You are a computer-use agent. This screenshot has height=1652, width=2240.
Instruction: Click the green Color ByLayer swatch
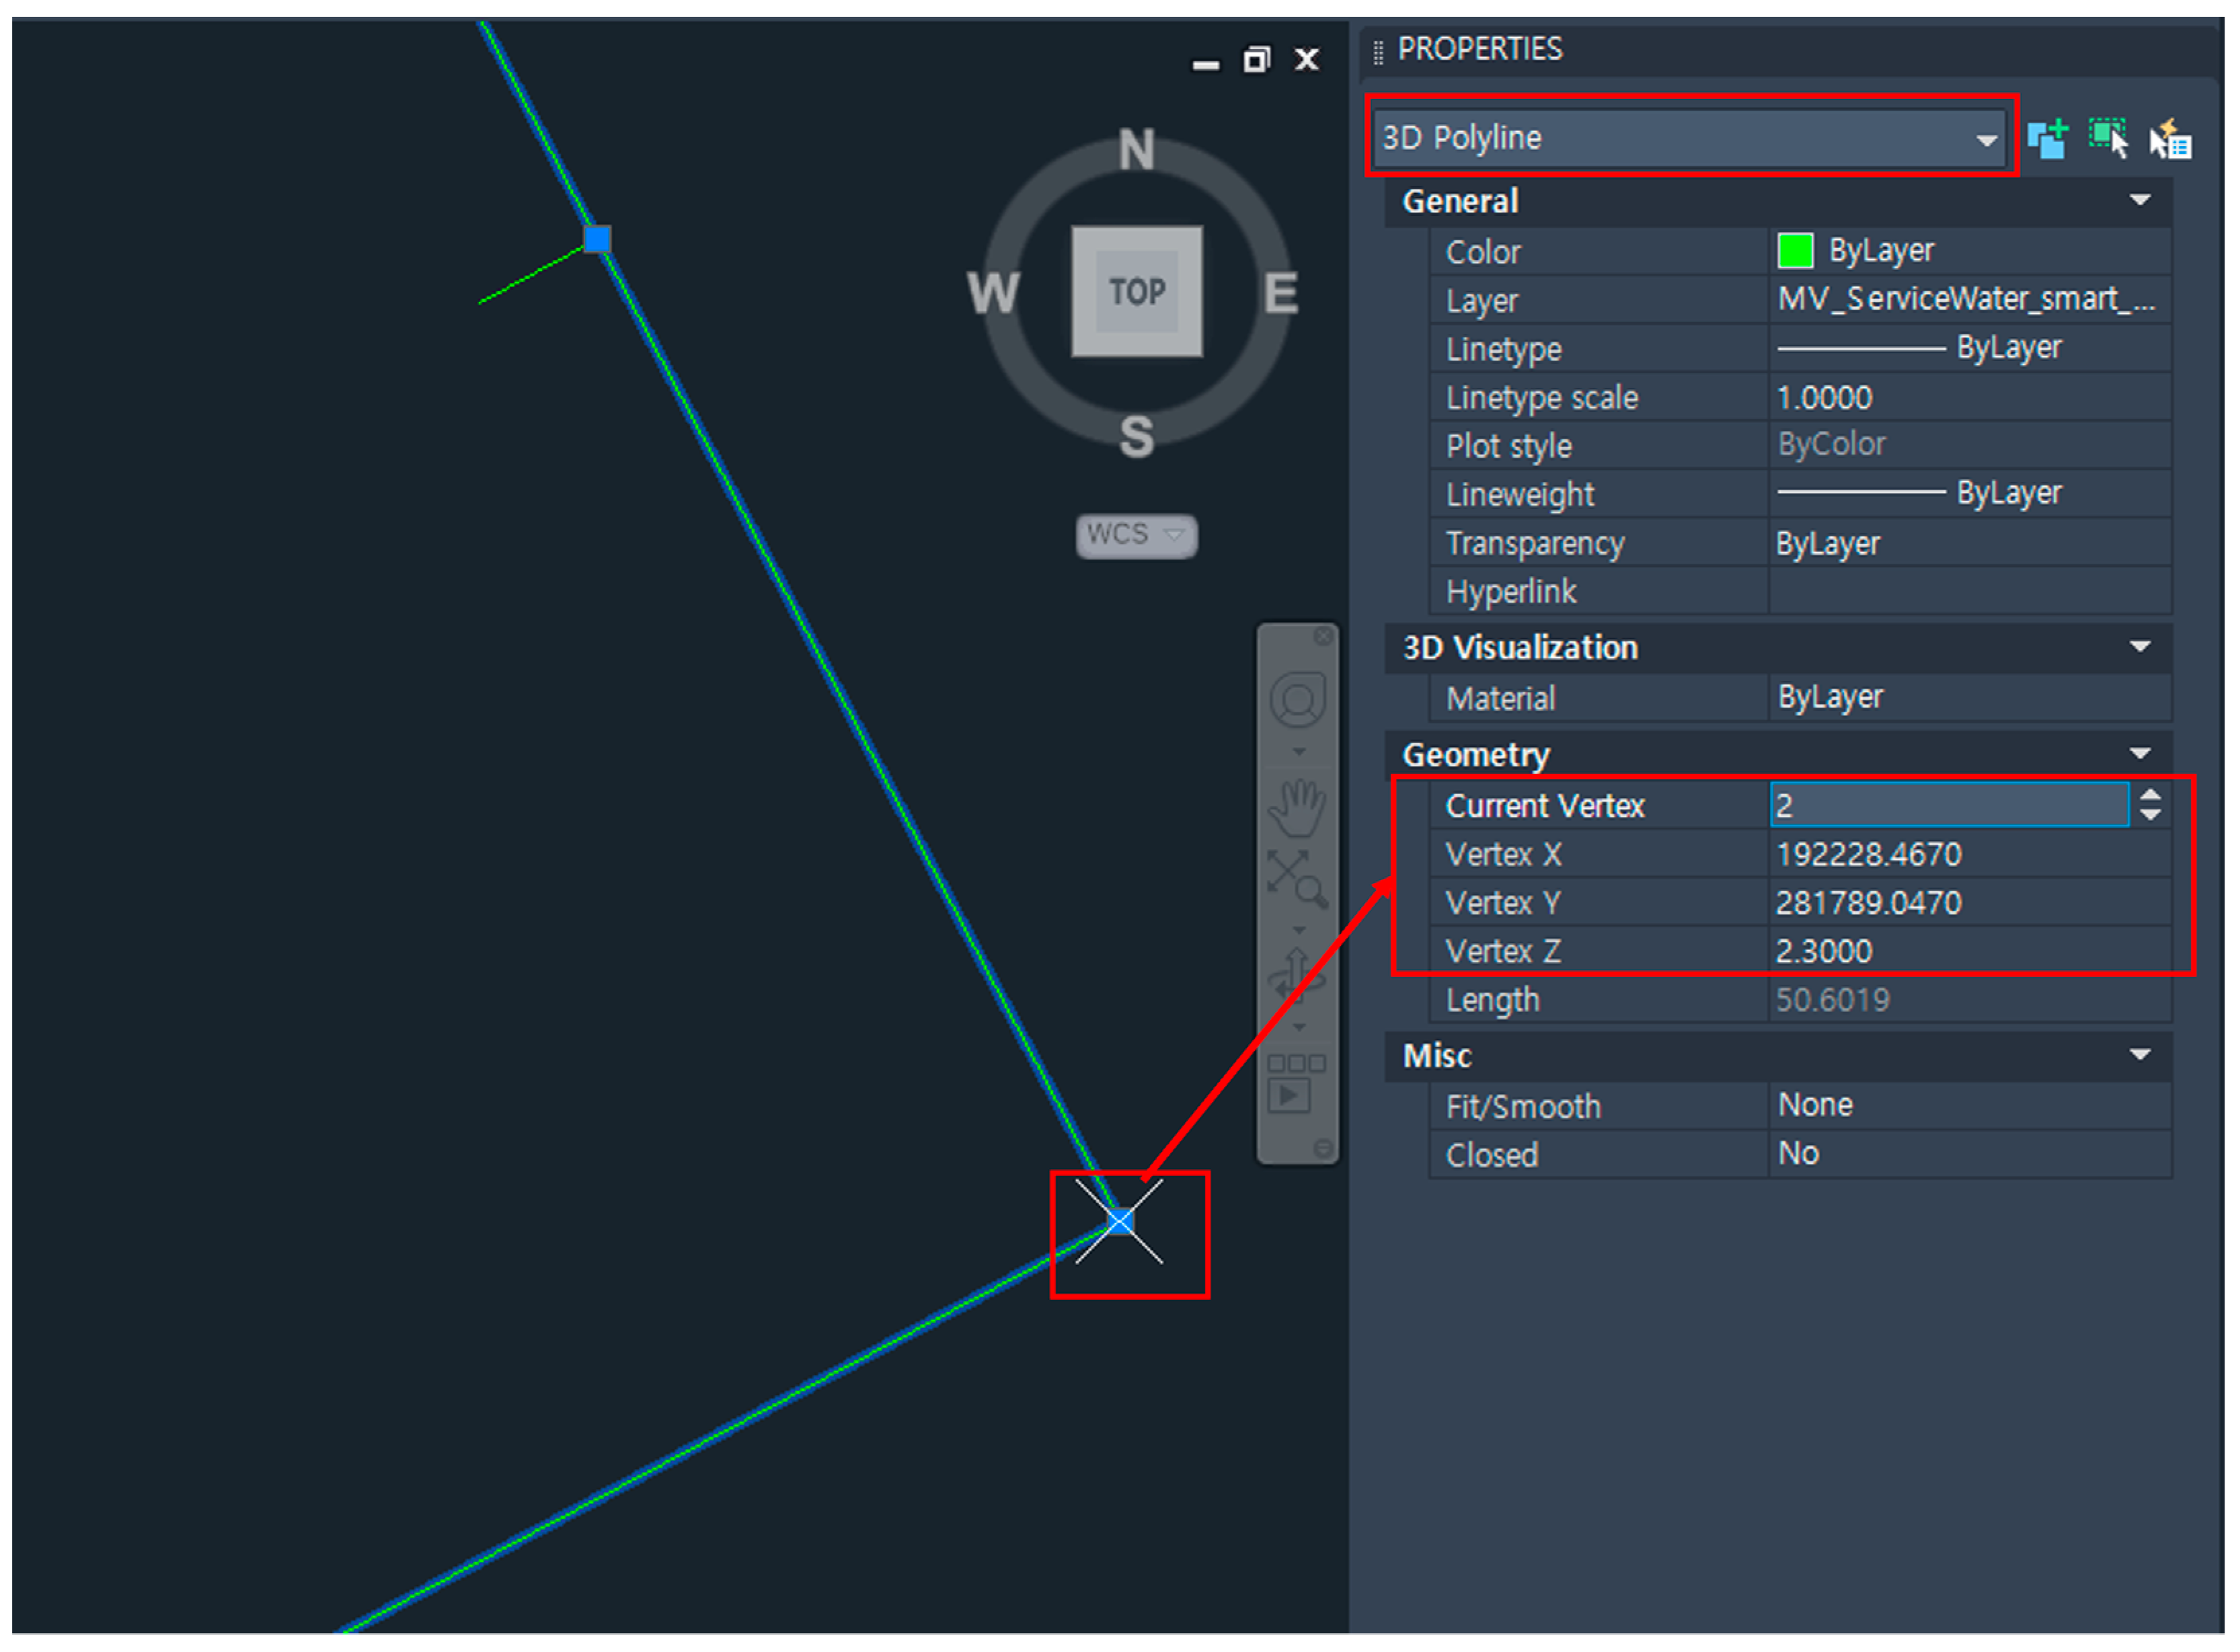(x=1795, y=251)
